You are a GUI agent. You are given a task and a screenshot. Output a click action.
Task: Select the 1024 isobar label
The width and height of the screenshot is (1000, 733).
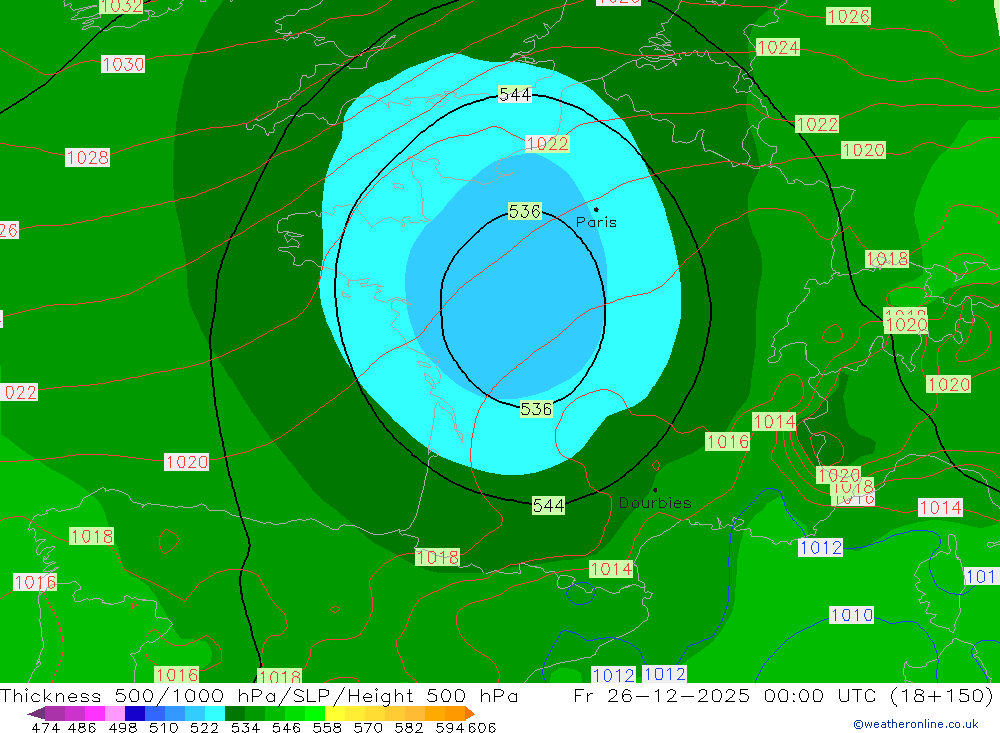coord(777,47)
